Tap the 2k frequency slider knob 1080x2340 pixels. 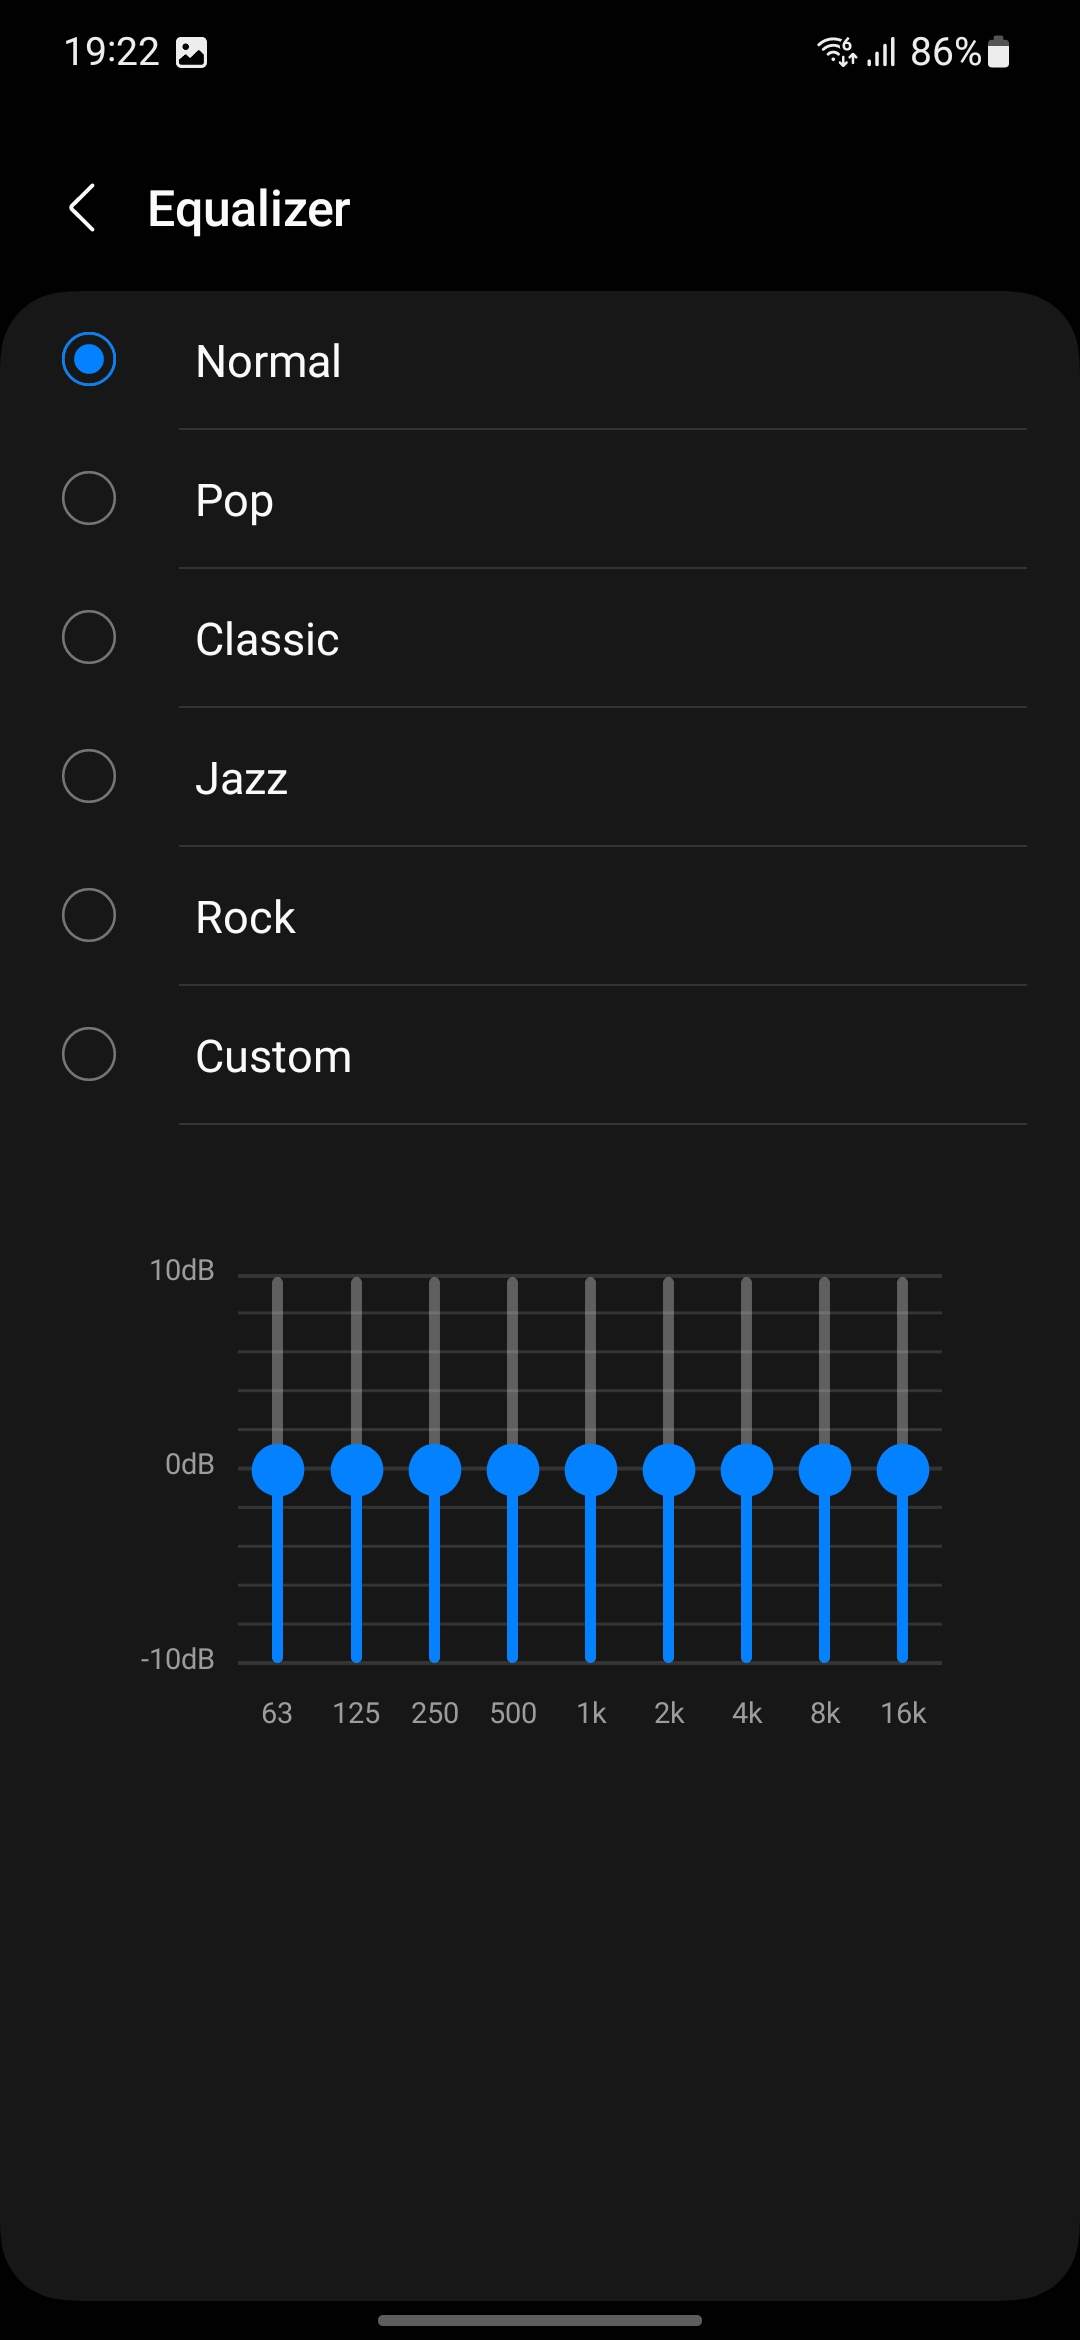[x=668, y=1470]
